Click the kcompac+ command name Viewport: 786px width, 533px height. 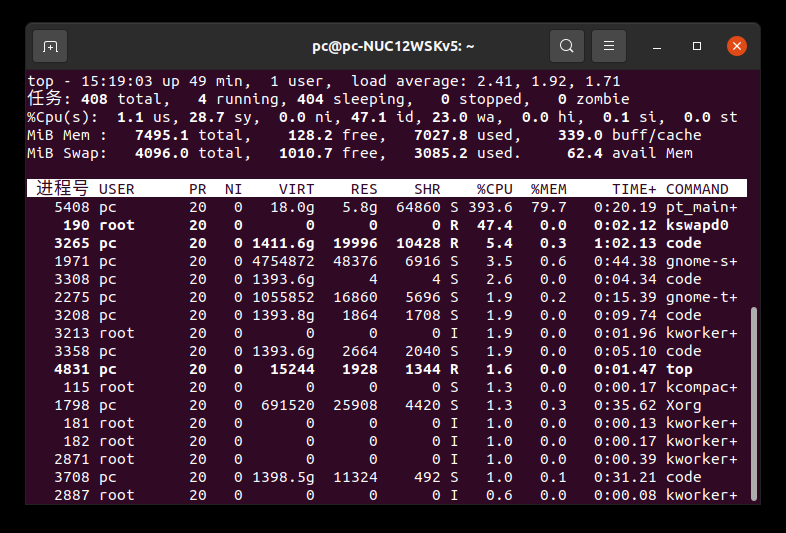pos(702,387)
